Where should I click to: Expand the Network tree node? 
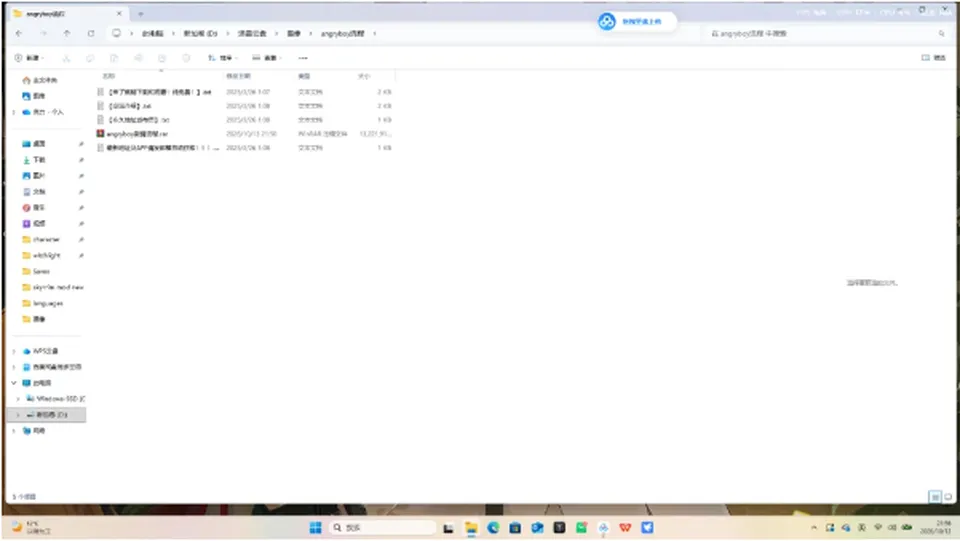[14, 431]
